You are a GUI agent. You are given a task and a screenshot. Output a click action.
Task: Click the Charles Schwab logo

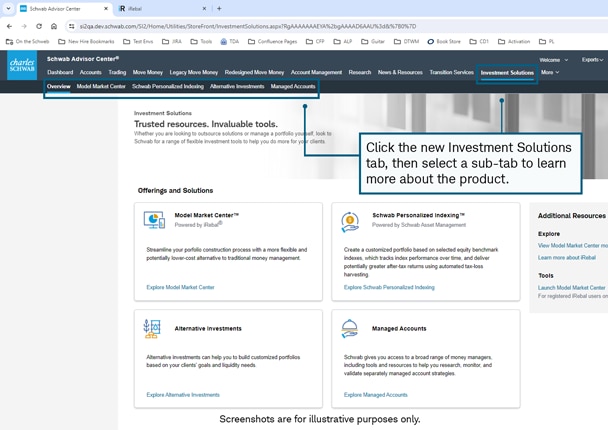tap(22, 66)
